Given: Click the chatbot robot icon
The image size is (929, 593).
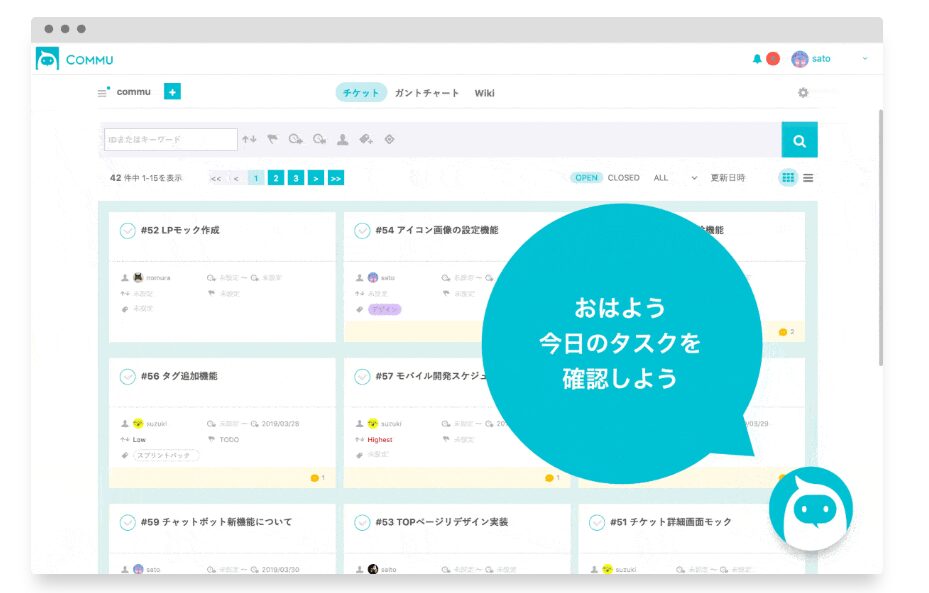Looking at the screenshot, I should 811,509.
